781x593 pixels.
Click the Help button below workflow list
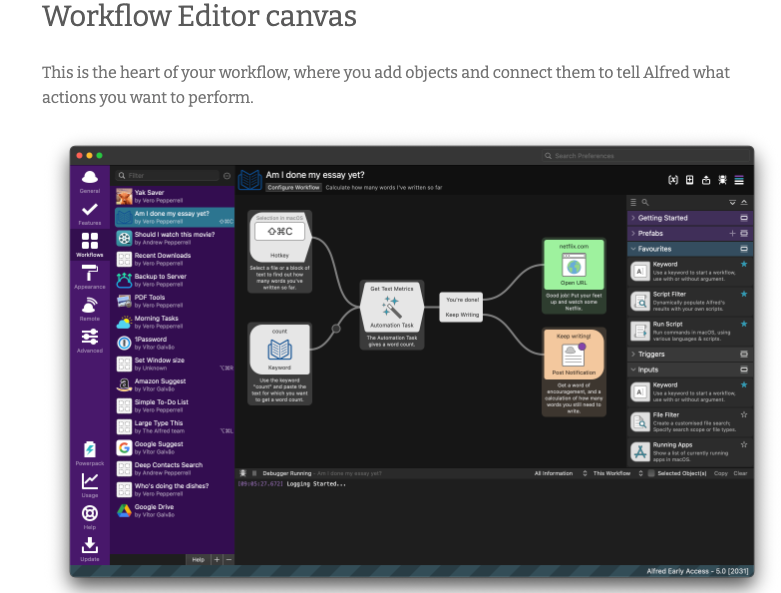pyautogui.click(x=198, y=560)
